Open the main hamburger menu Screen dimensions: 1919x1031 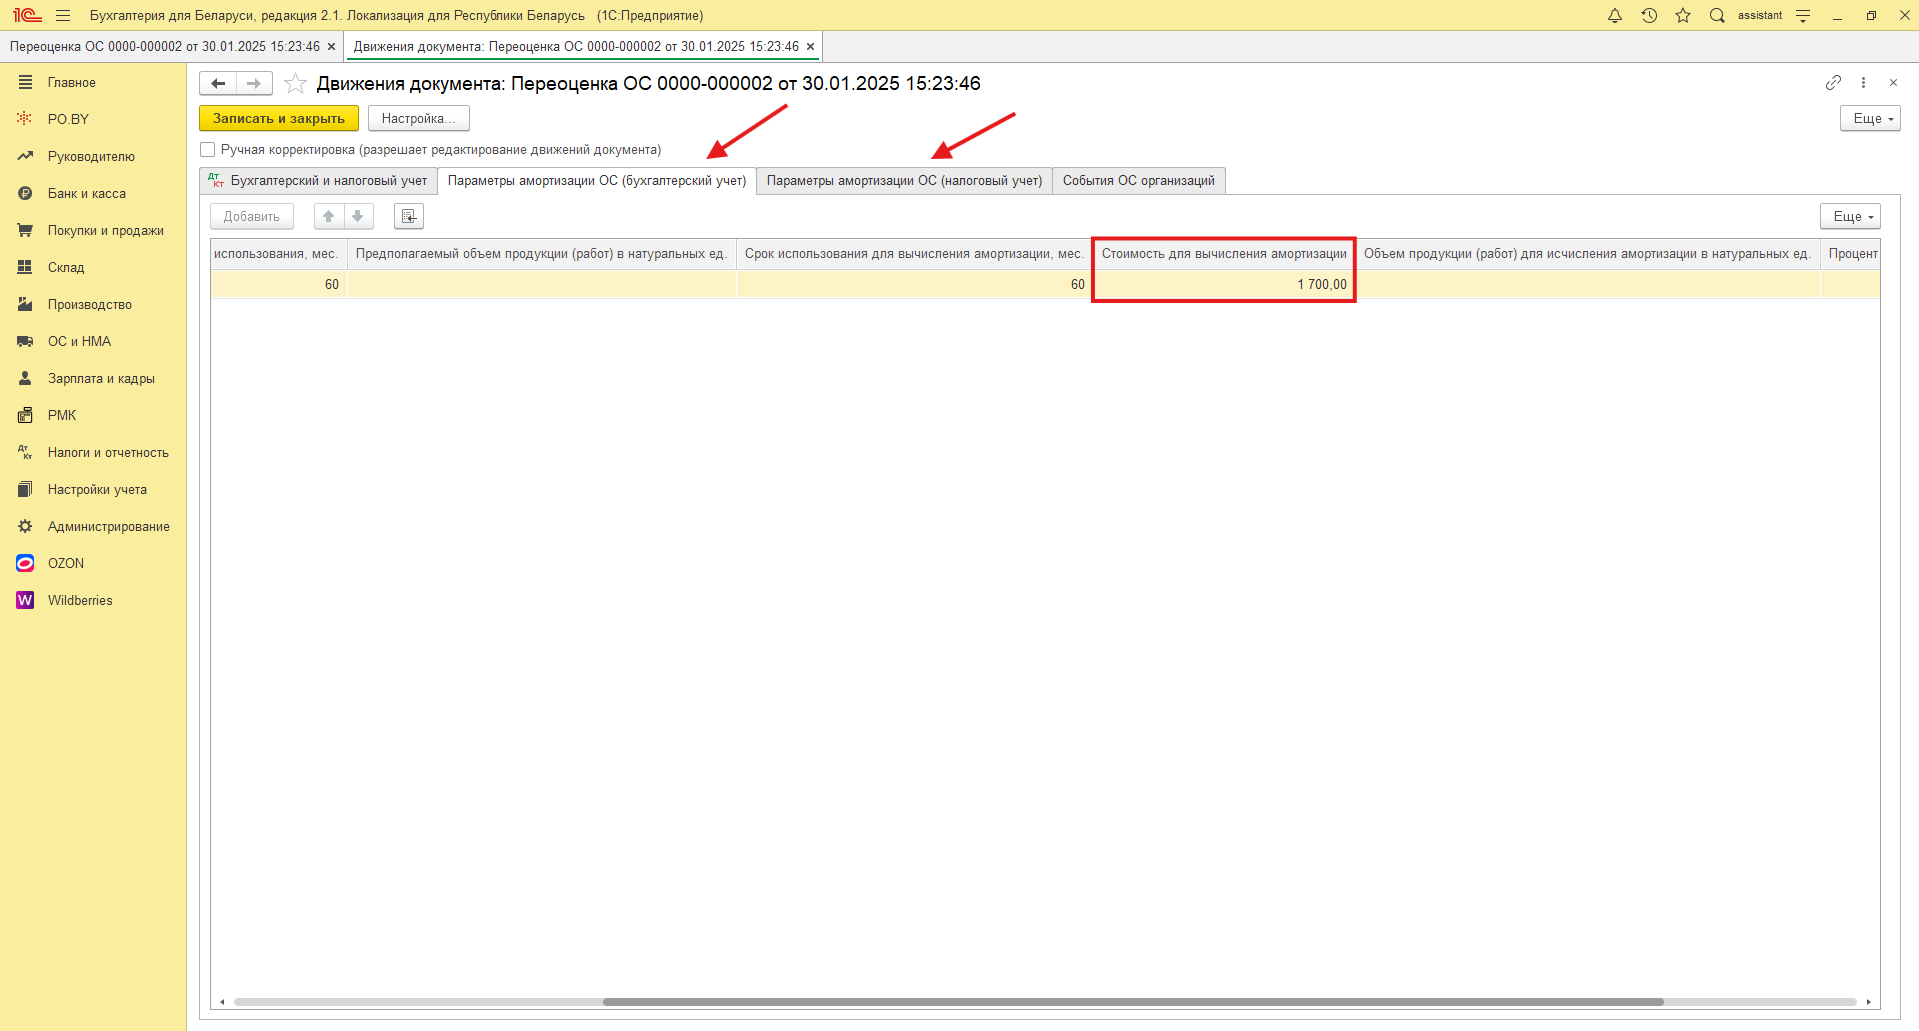tap(63, 15)
